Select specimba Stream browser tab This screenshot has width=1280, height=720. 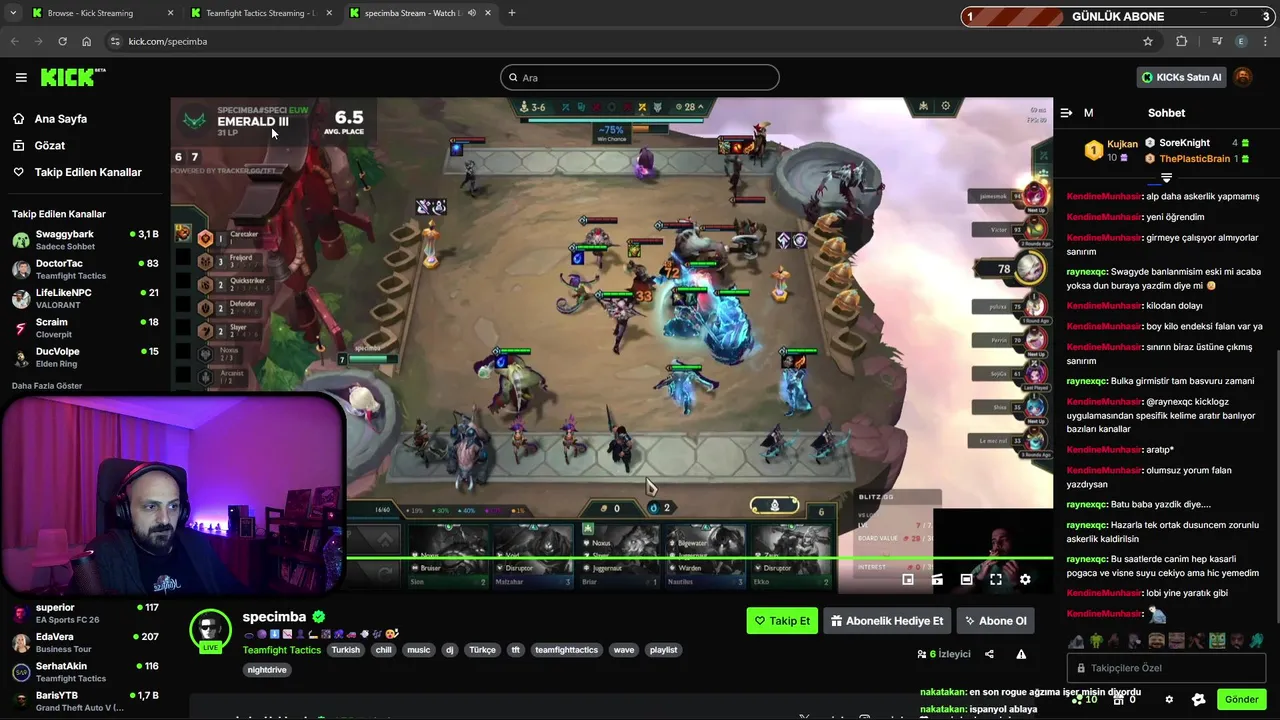click(420, 13)
